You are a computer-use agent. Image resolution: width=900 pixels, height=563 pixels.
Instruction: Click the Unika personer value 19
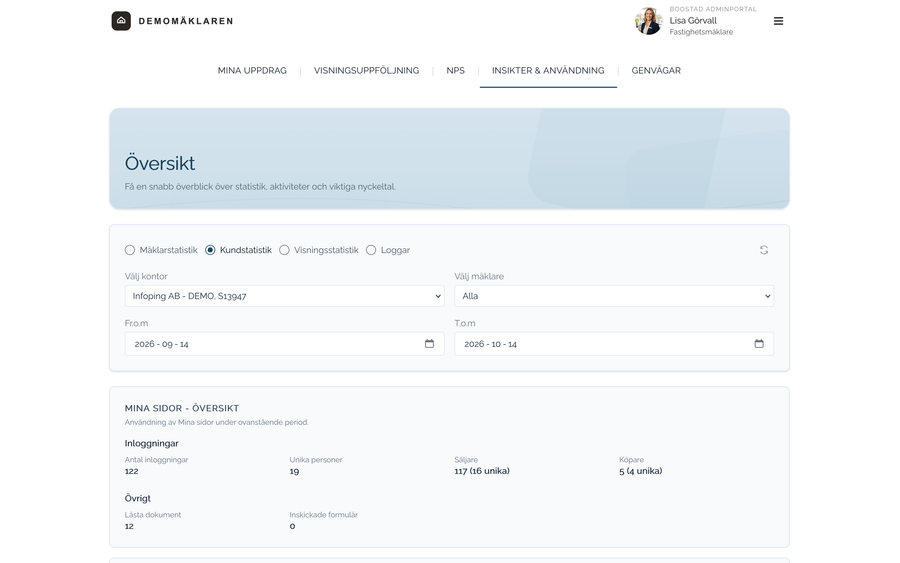[294, 471]
